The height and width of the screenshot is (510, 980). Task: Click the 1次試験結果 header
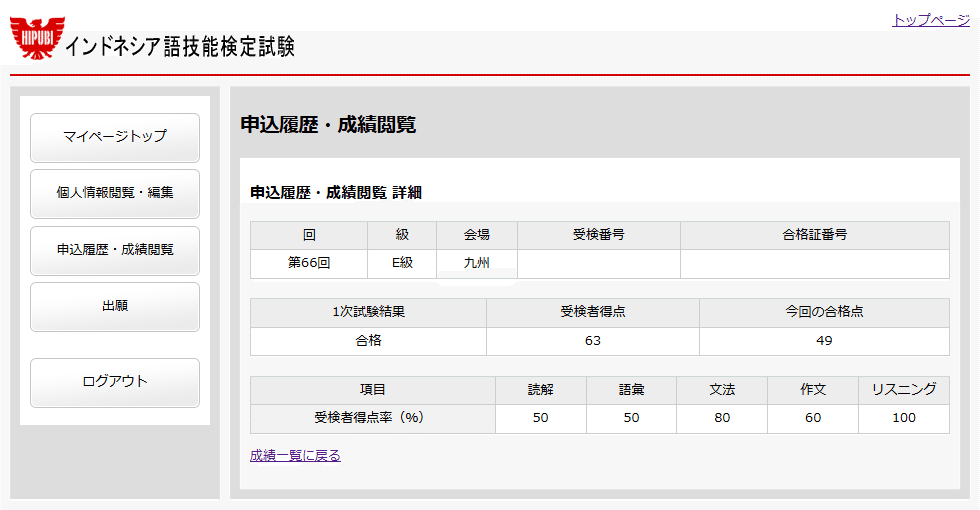(369, 312)
